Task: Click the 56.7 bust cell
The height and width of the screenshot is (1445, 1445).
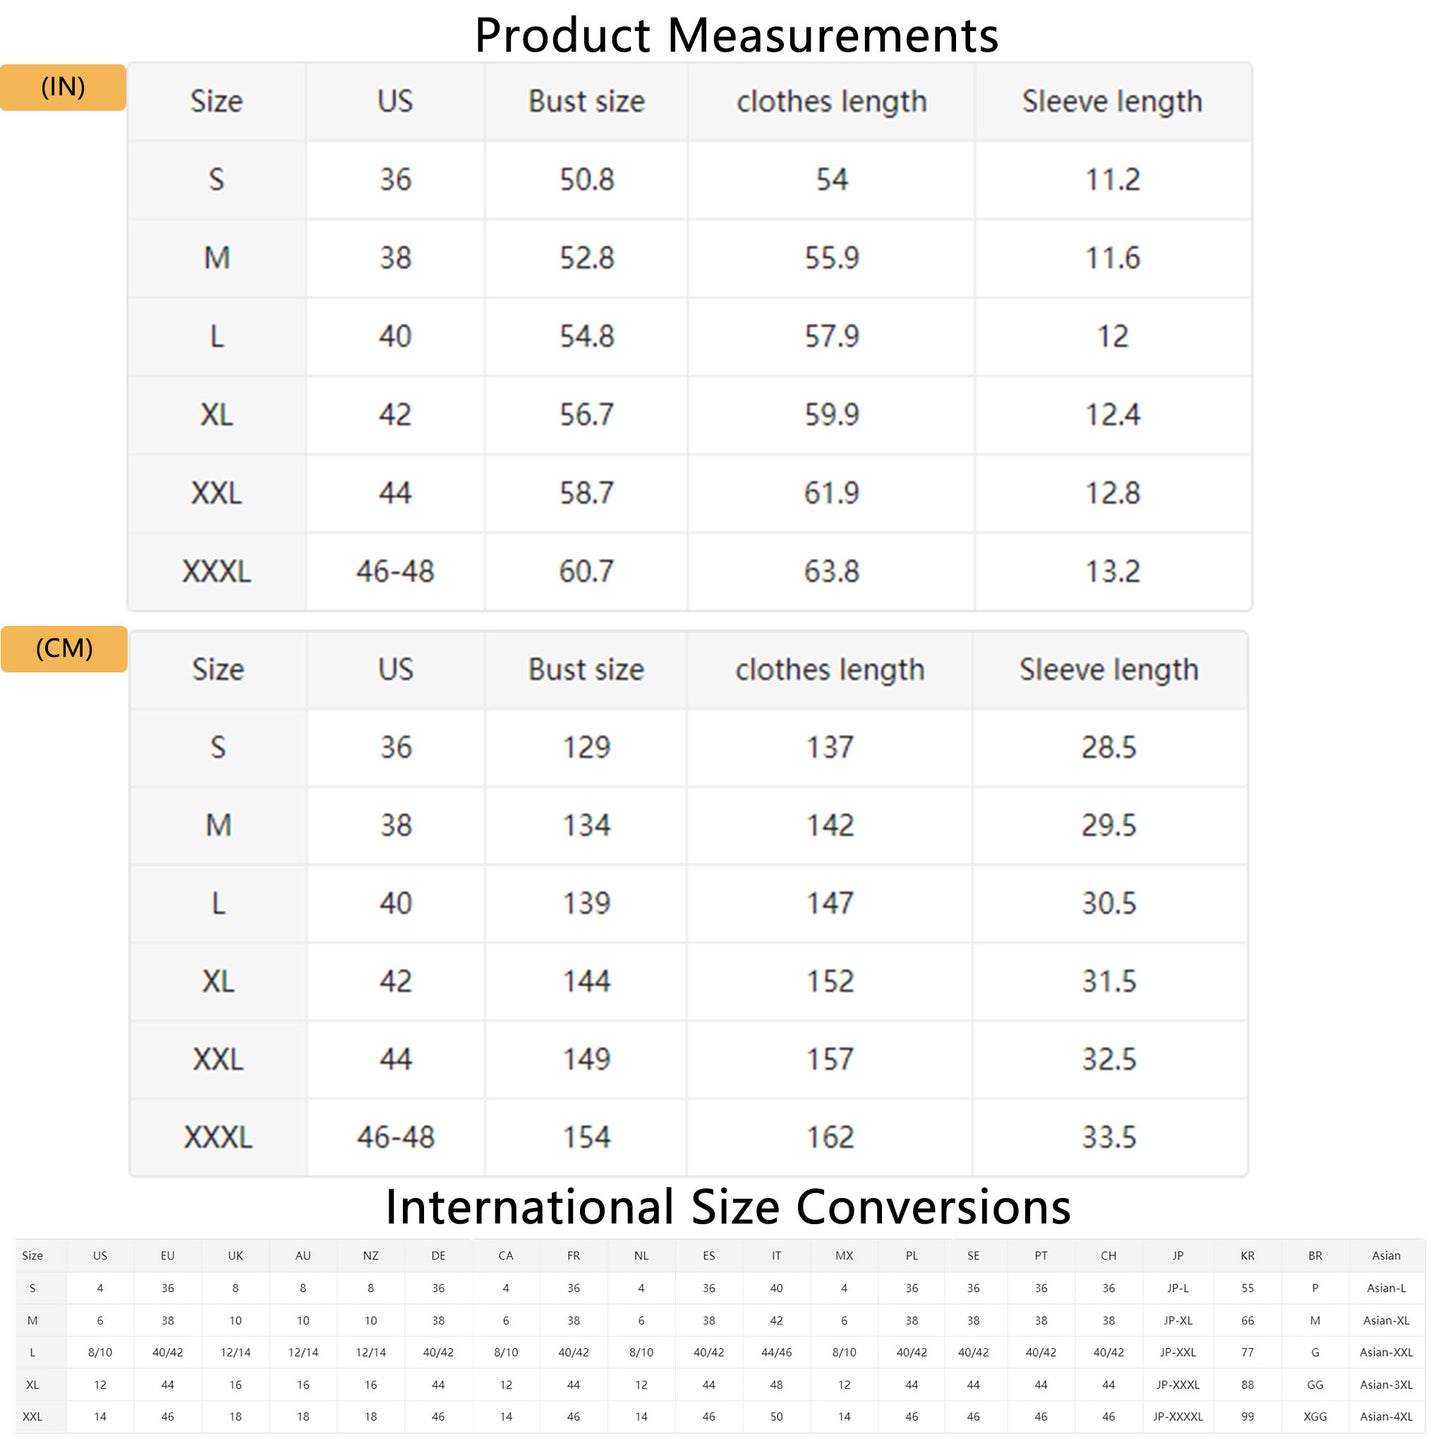Action: coord(586,415)
